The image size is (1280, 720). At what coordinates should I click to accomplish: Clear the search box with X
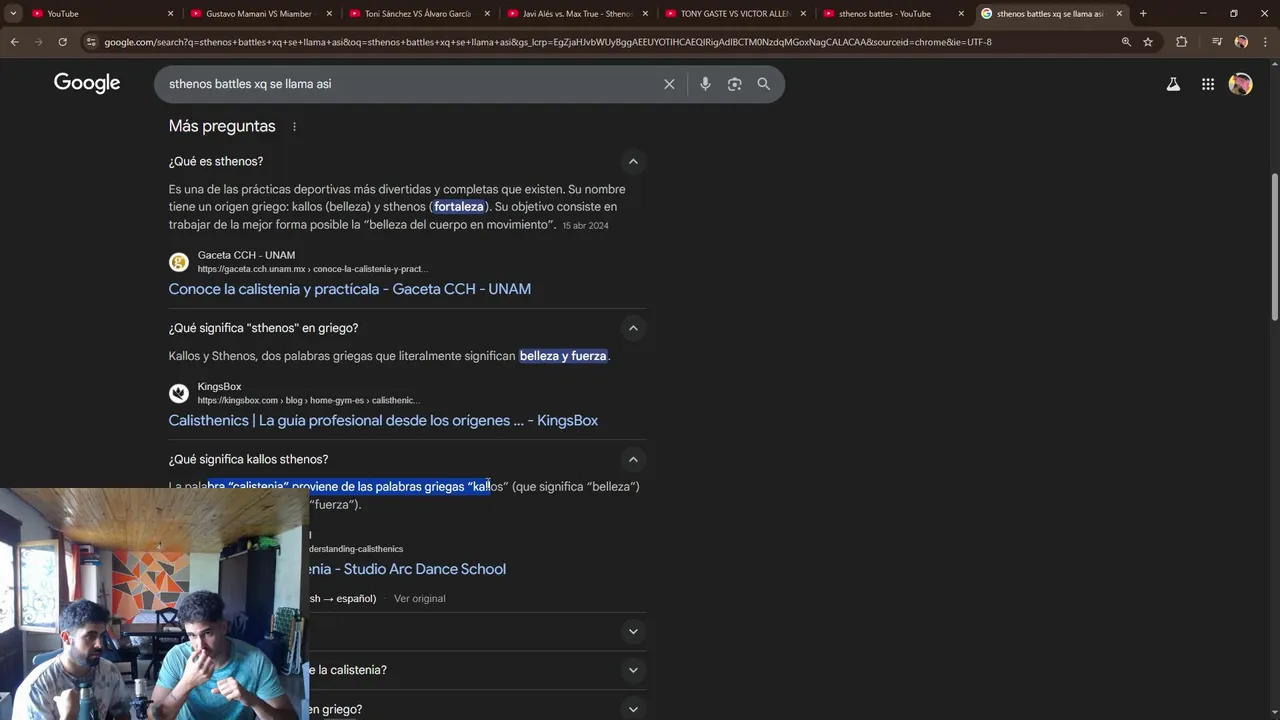click(x=669, y=84)
